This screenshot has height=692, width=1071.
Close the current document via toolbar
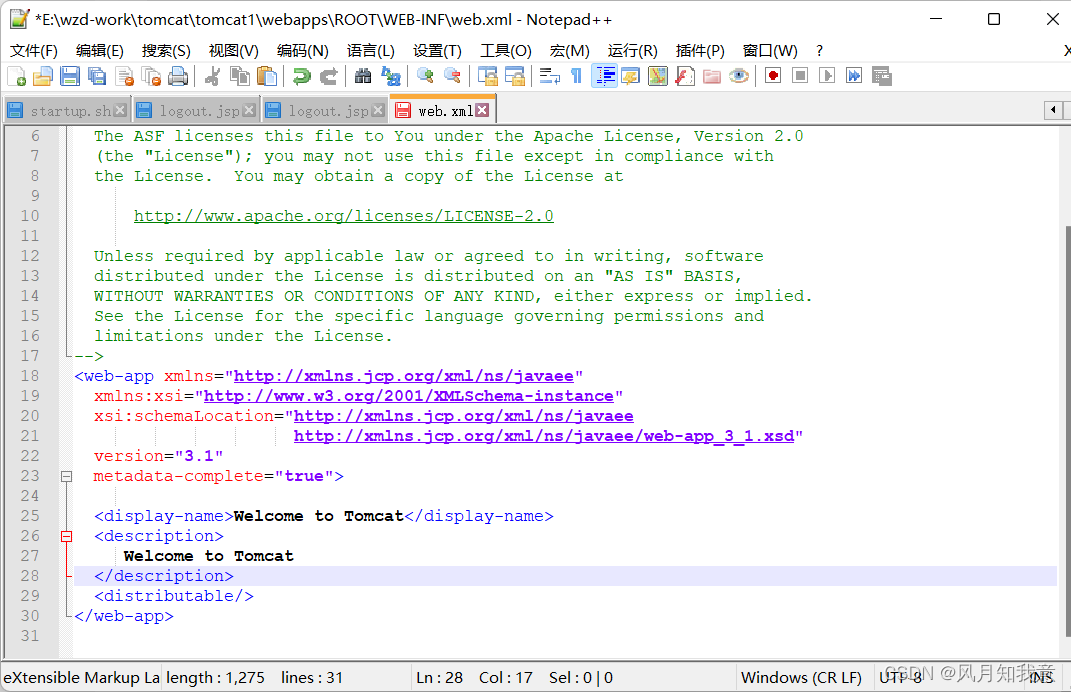point(124,76)
